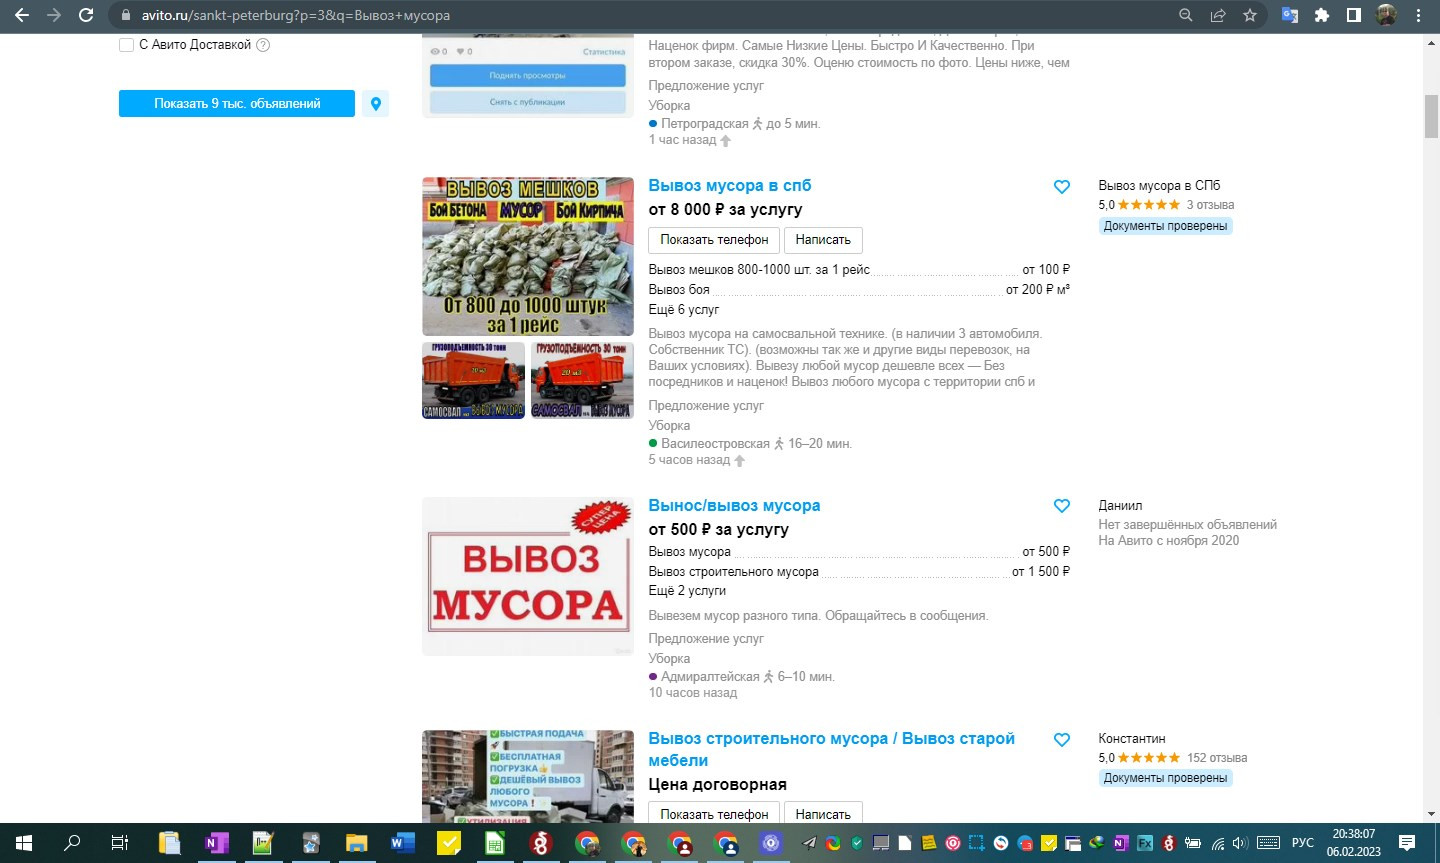The image size is (1440, 863).
Task: Open seller profile "Даниил"
Action: [x=1120, y=506]
